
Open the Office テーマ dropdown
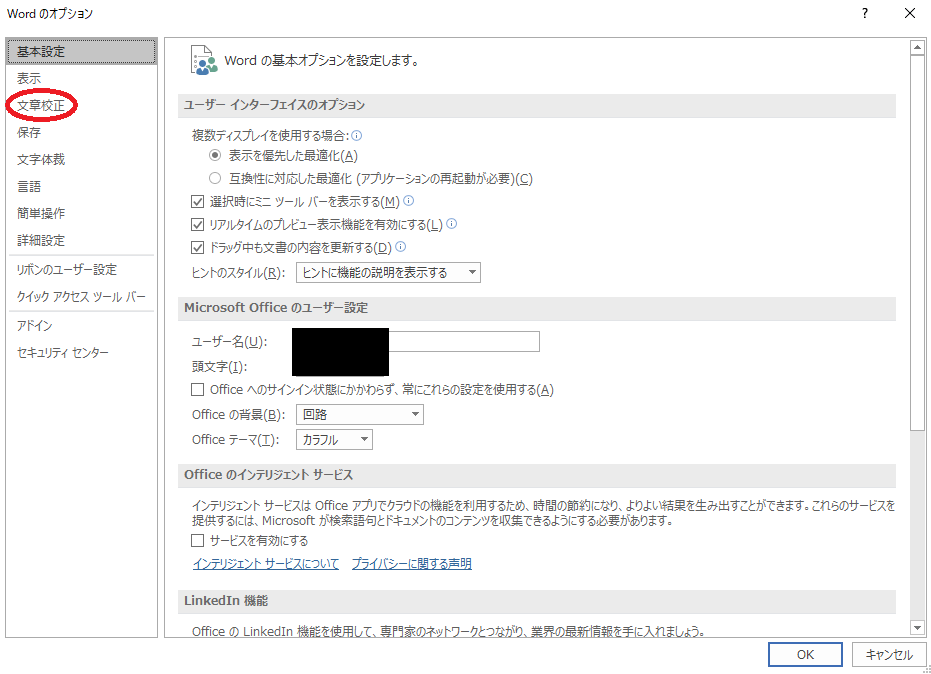pyautogui.click(x=334, y=439)
